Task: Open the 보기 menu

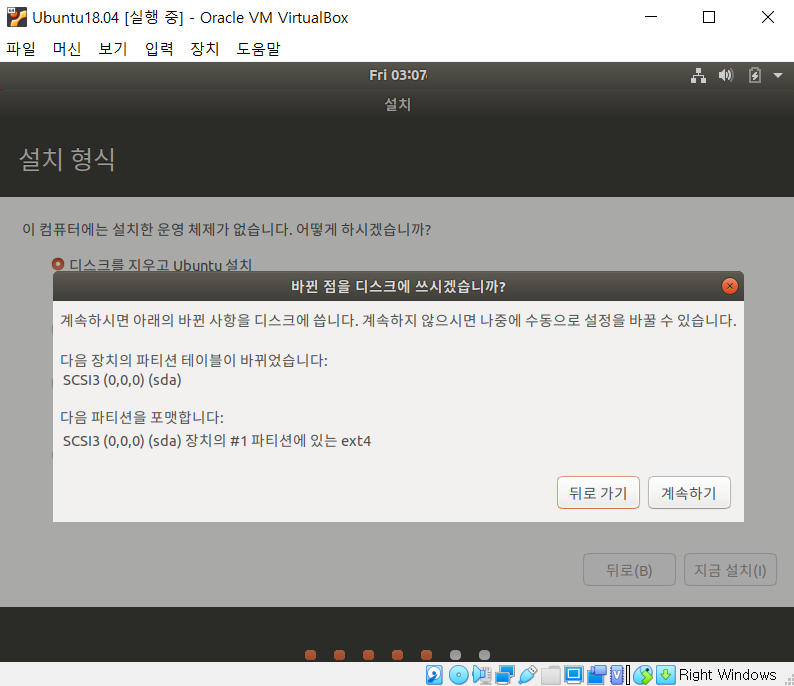Action: click(x=112, y=49)
